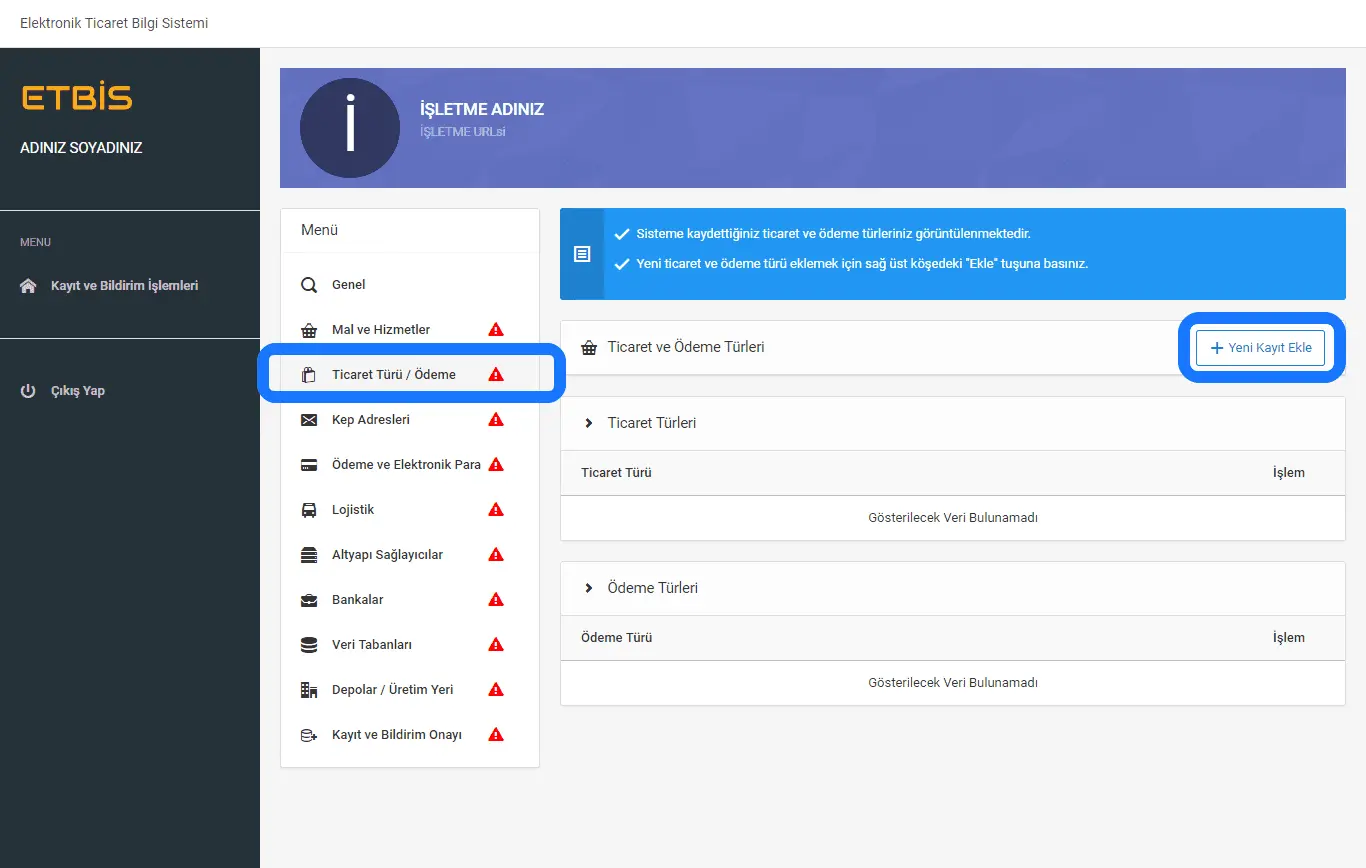Click the warning triangle beside Veri Tabanları
The image size is (1366, 868).
tap(495, 645)
